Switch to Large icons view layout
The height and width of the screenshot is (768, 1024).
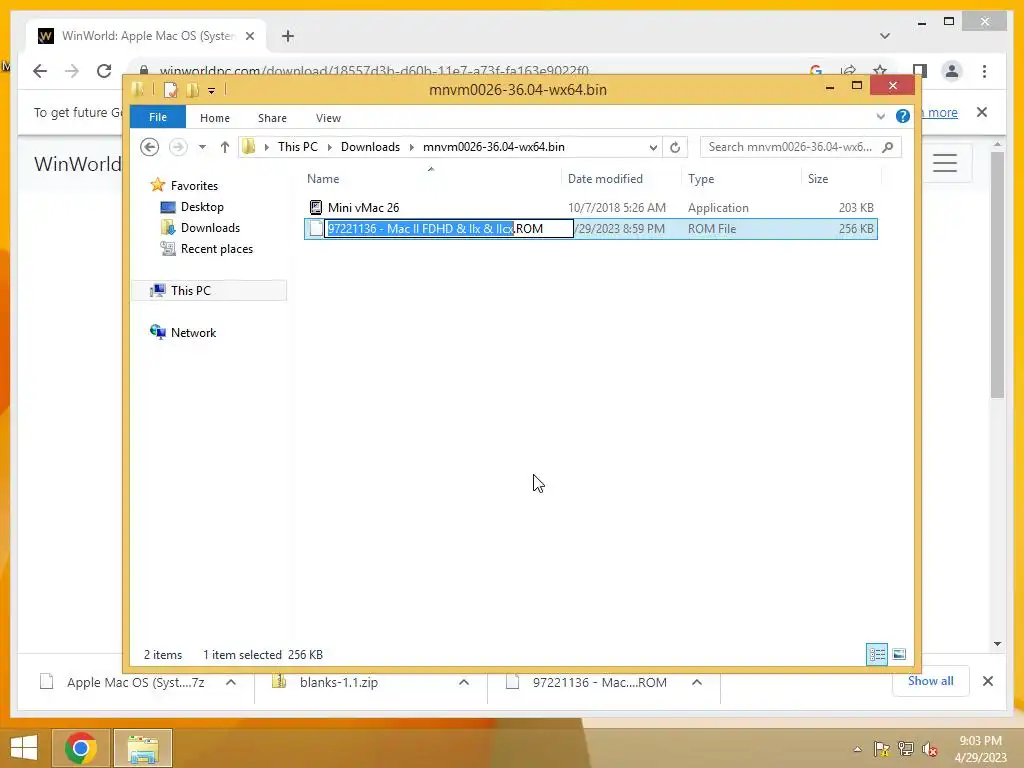pos(899,654)
